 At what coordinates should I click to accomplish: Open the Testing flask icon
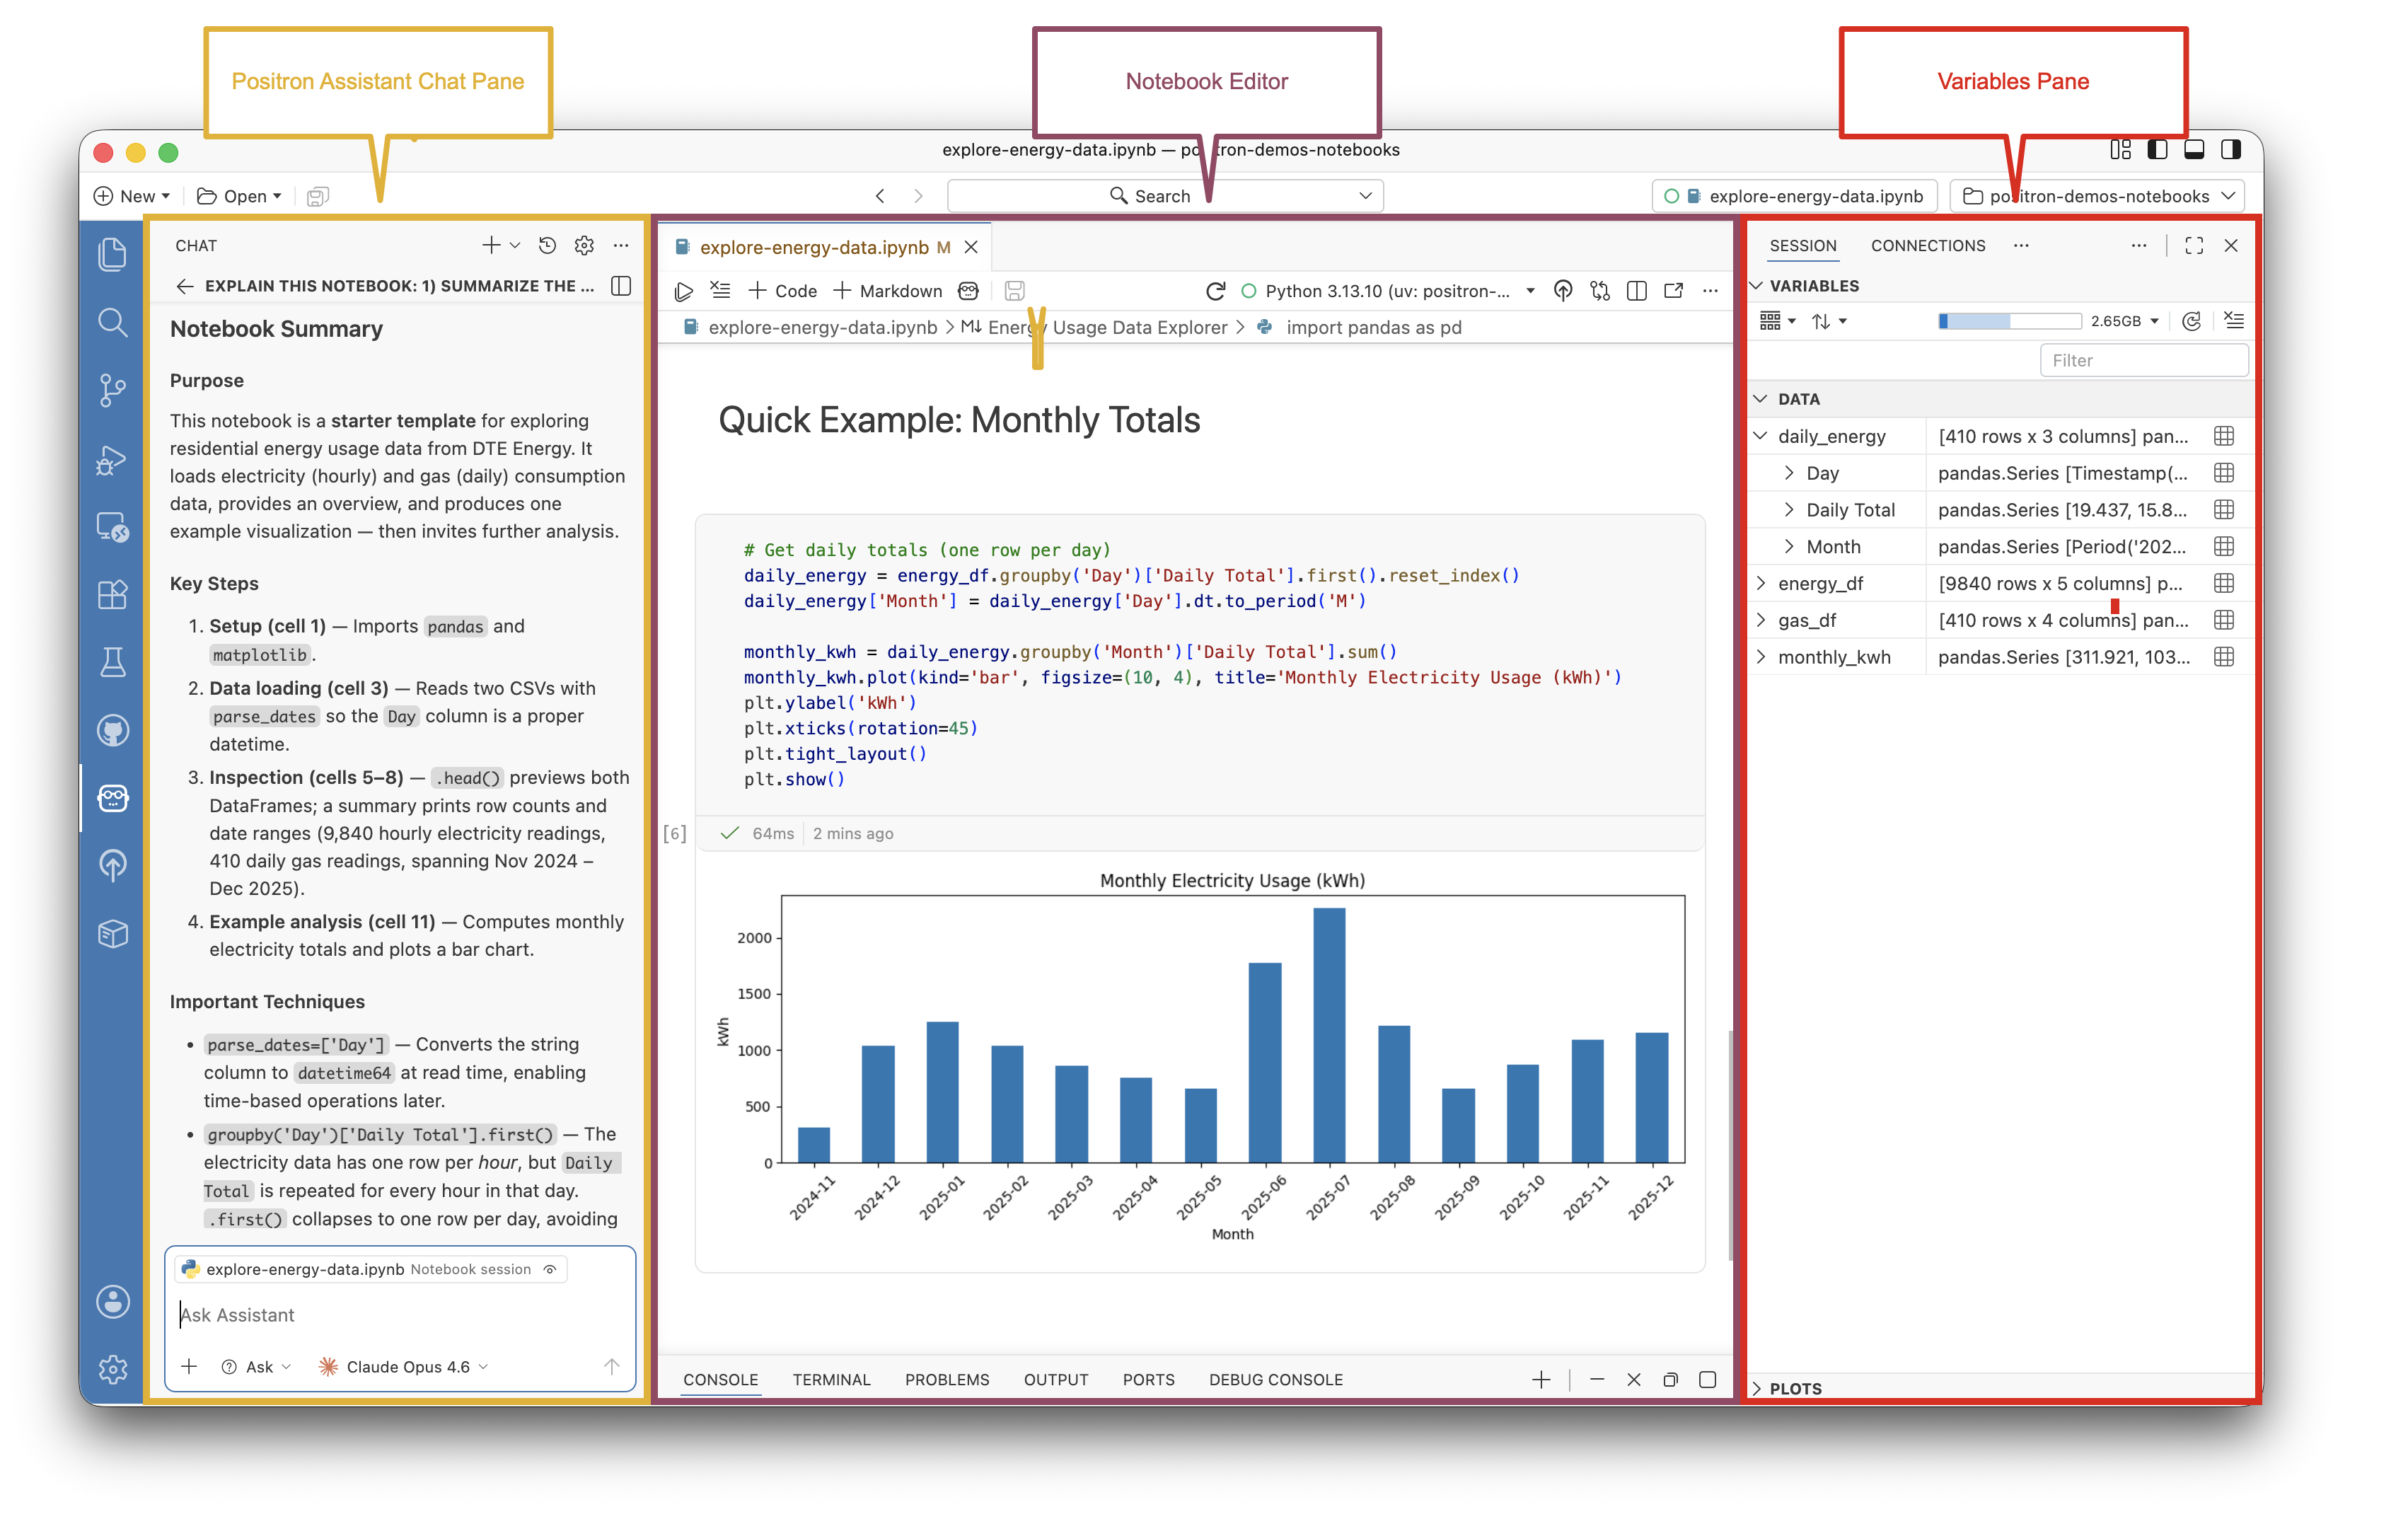point(112,662)
